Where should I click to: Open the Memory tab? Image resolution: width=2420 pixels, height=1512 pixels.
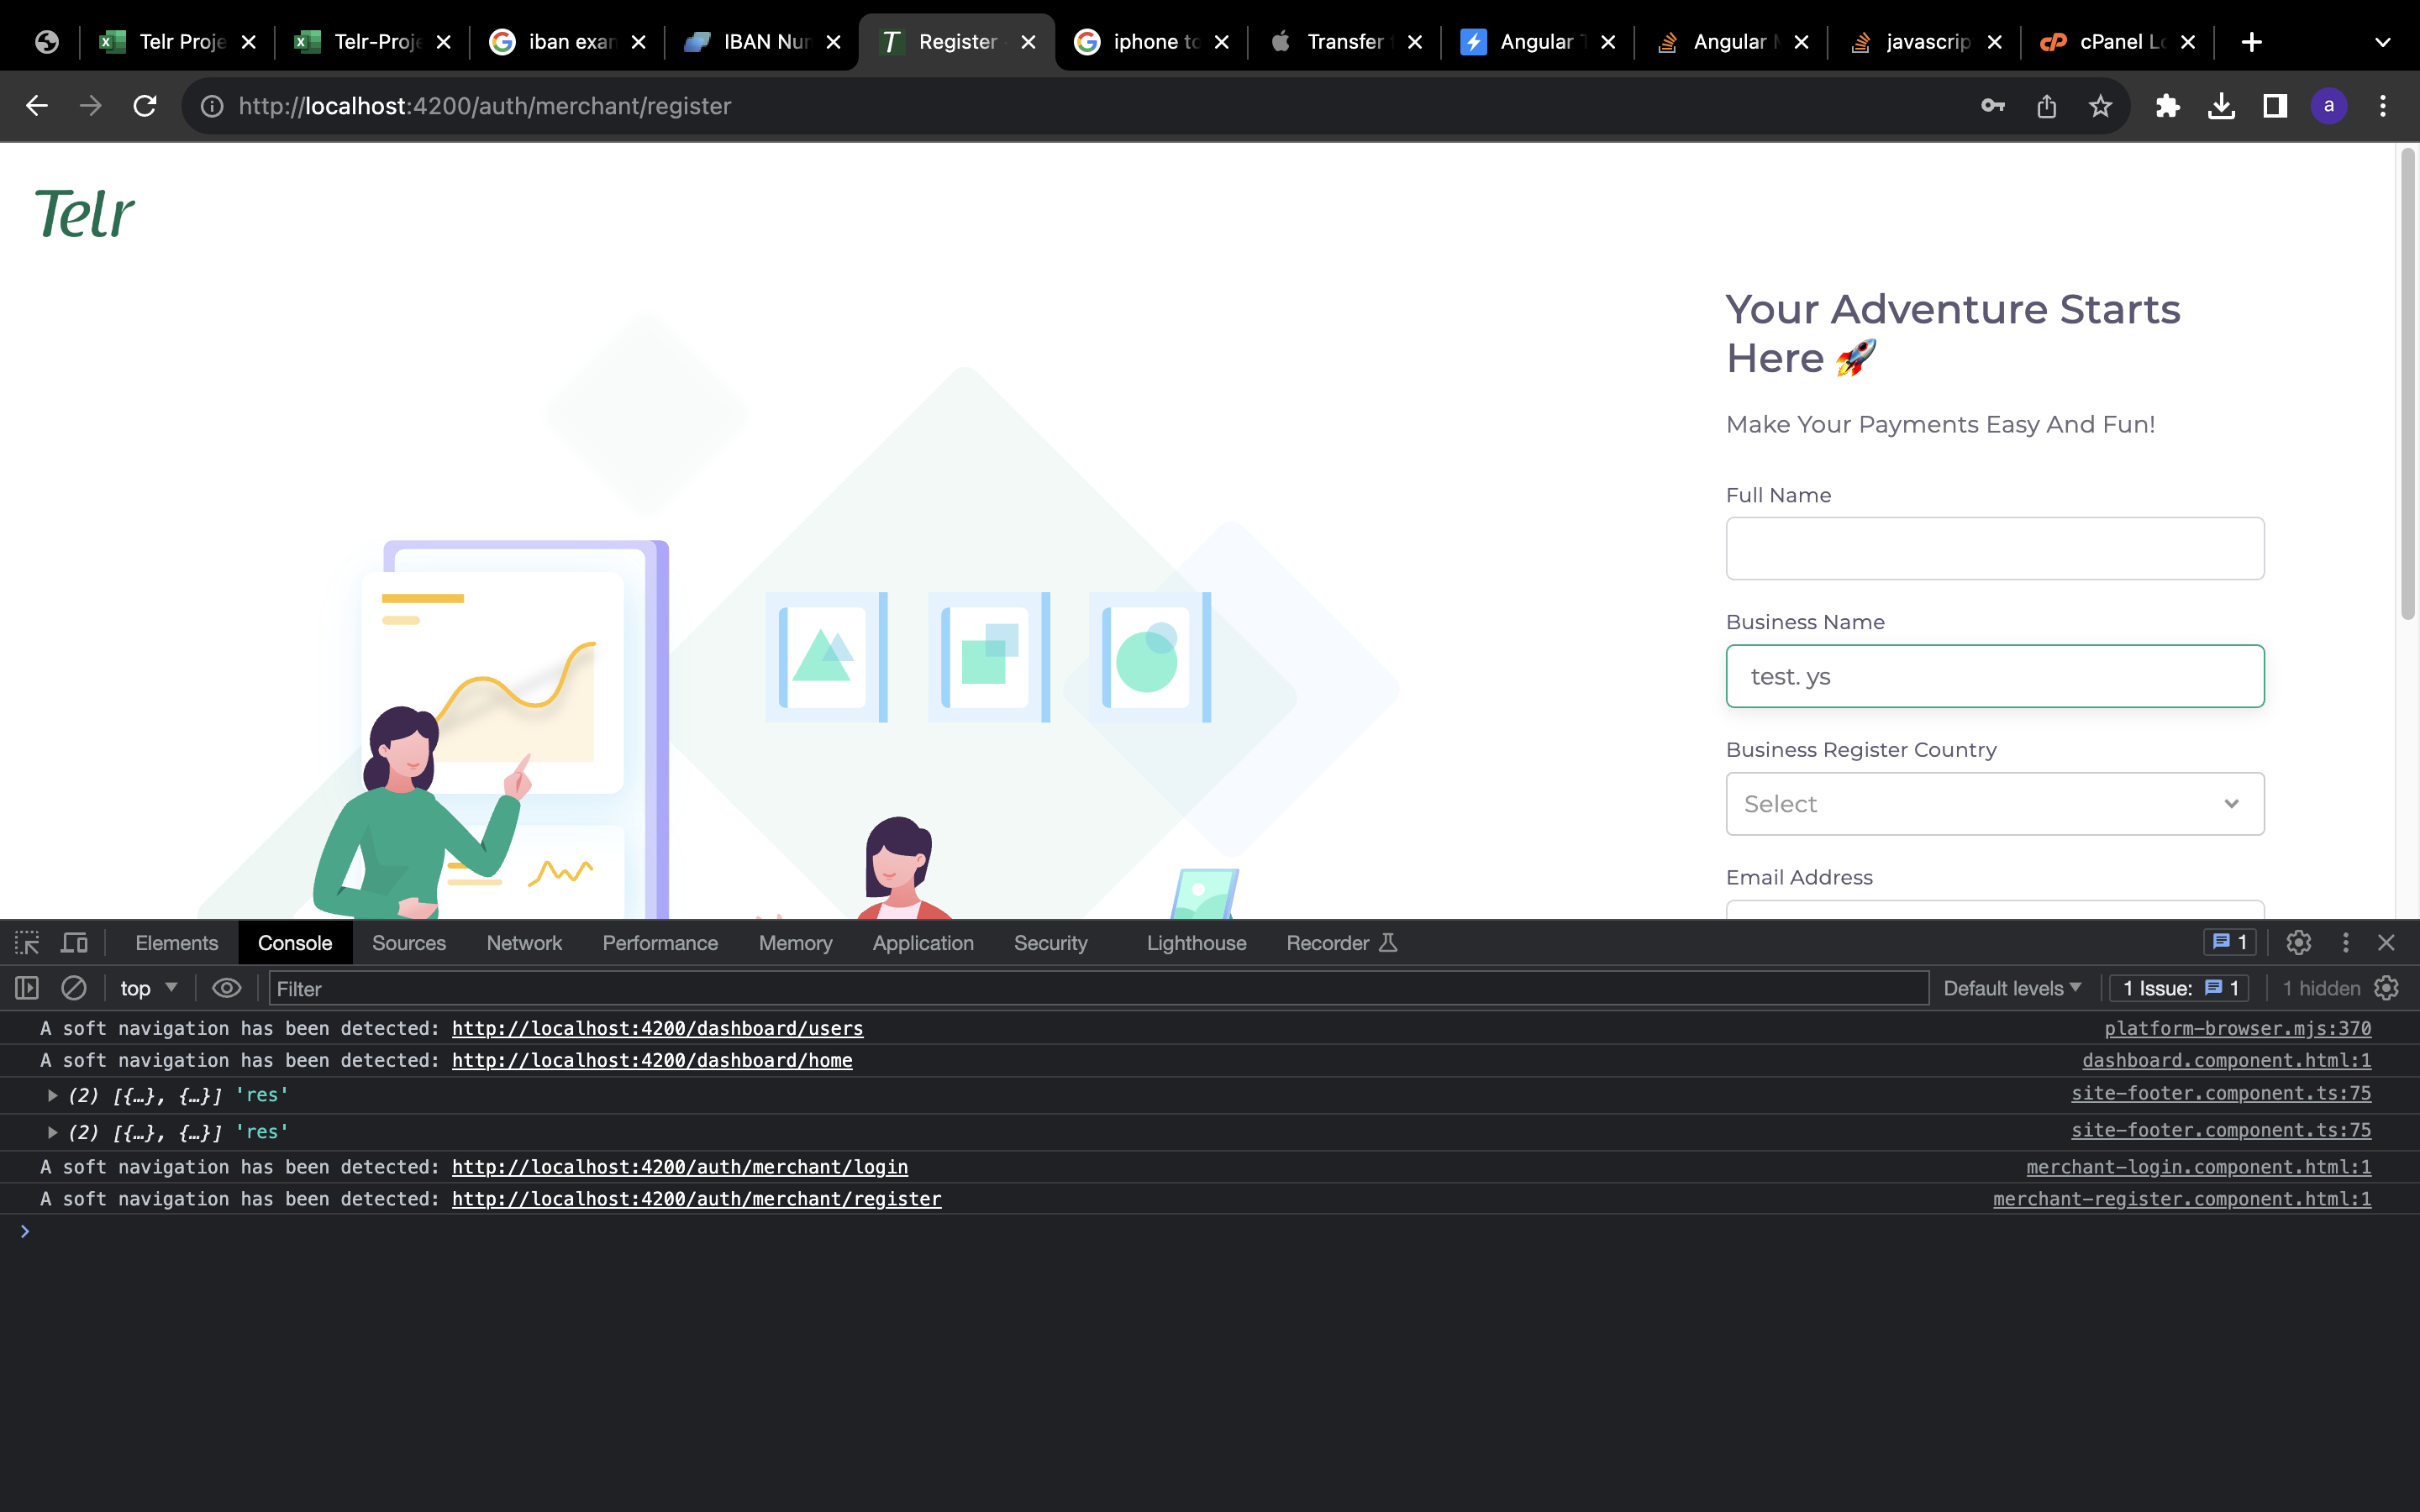pyautogui.click(x=795, y=943)
